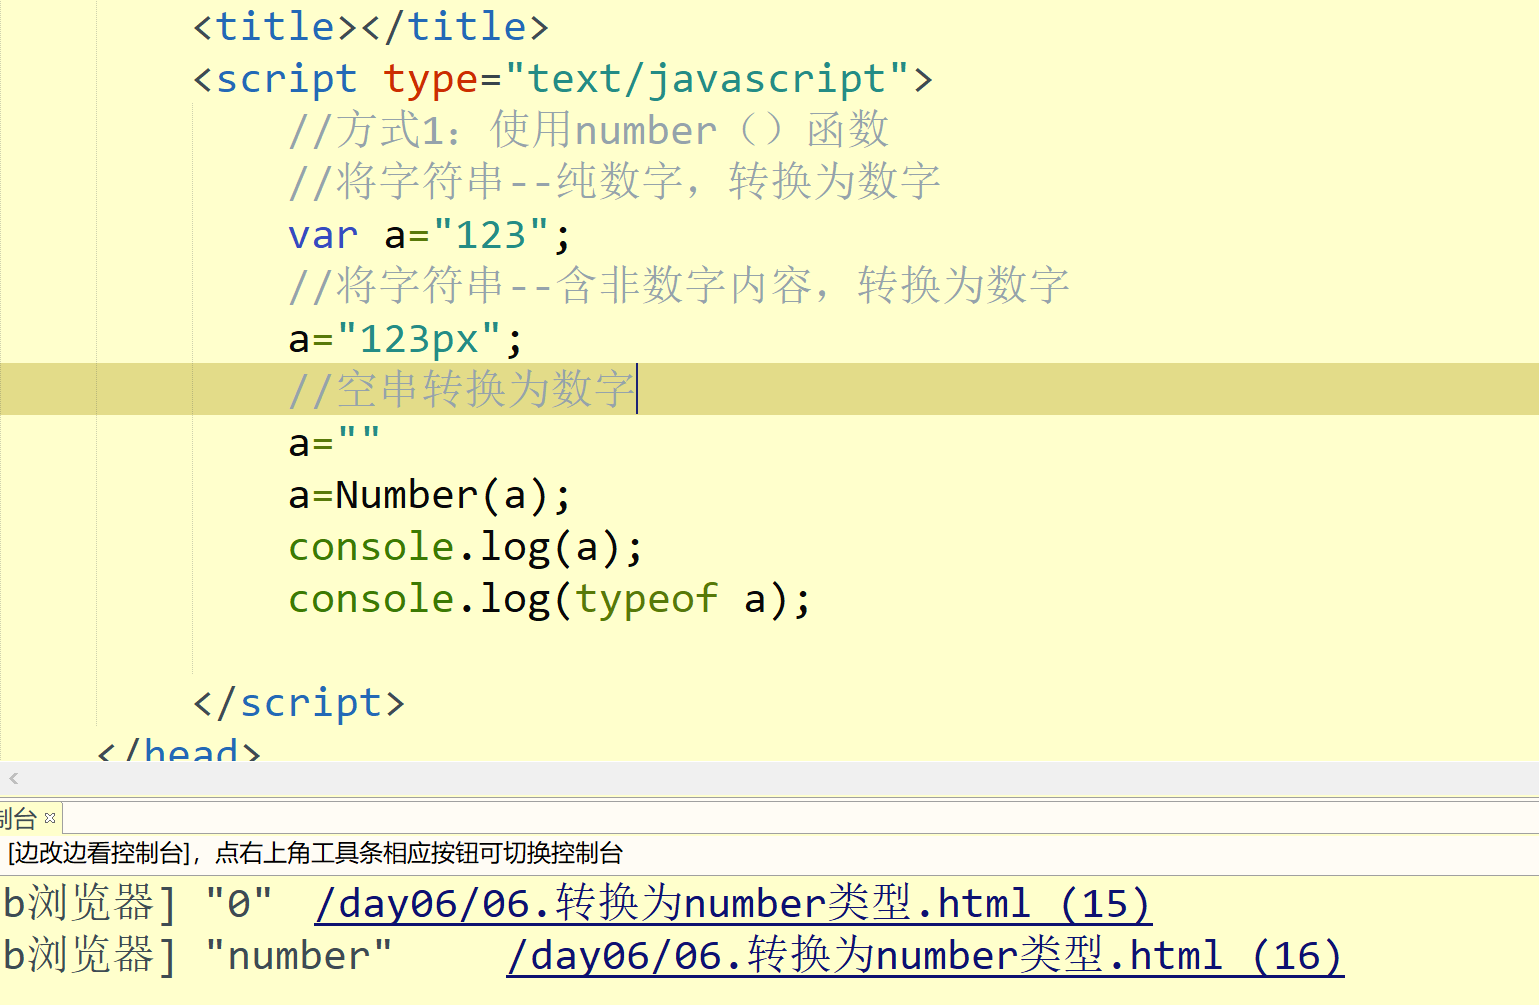
Task: Click the "0" output in the console
Action: click(x=239, y=903)
